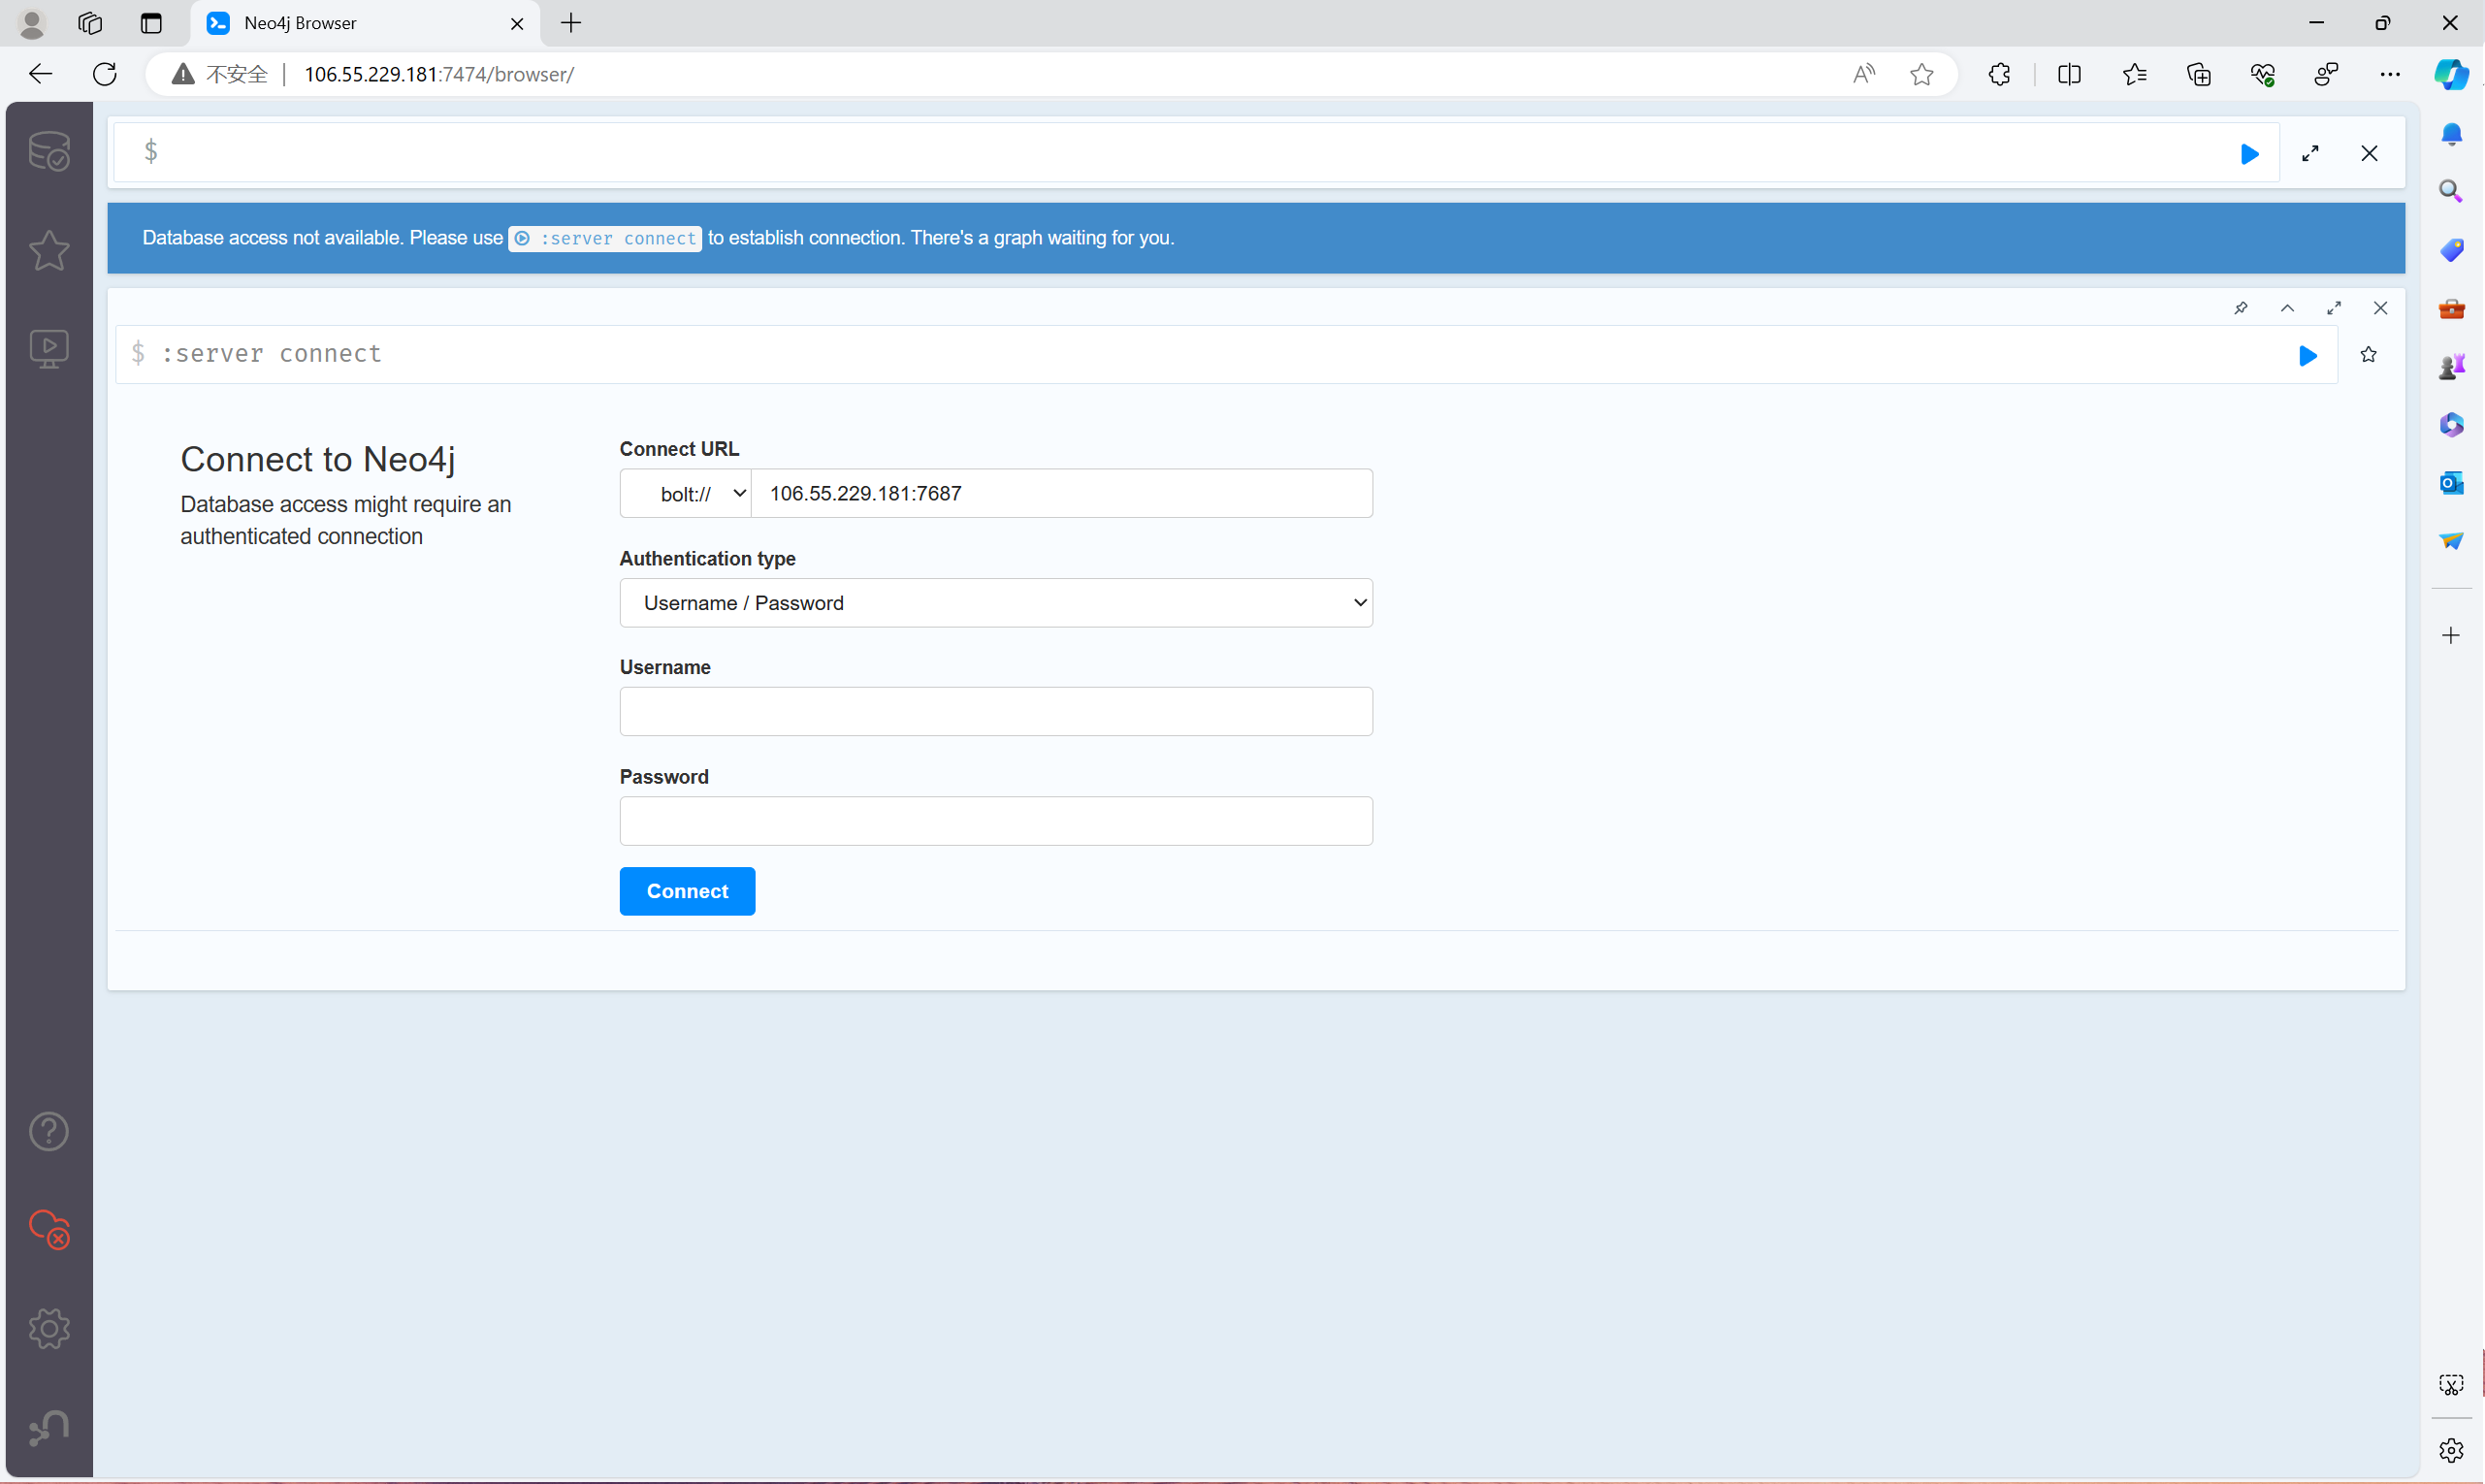Screen dimensions: 2485x1484
Task: Rerun the :server connect frame command
Action: [x=2308, y=356]
